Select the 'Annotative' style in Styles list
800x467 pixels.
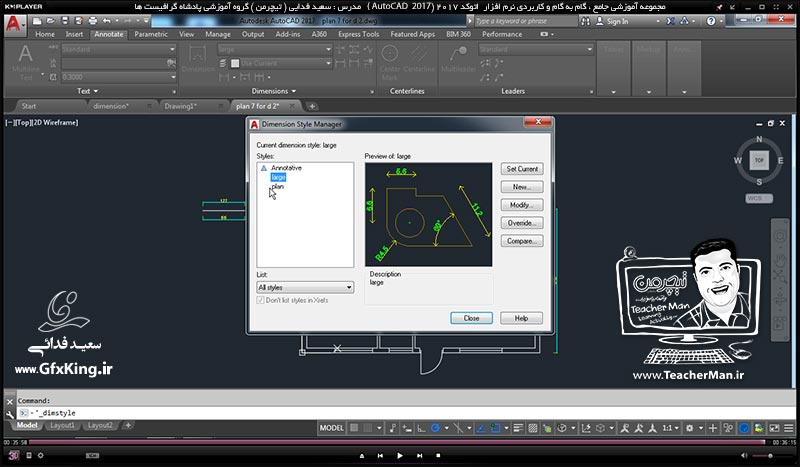pyautogui.click(x=286, y=167)
